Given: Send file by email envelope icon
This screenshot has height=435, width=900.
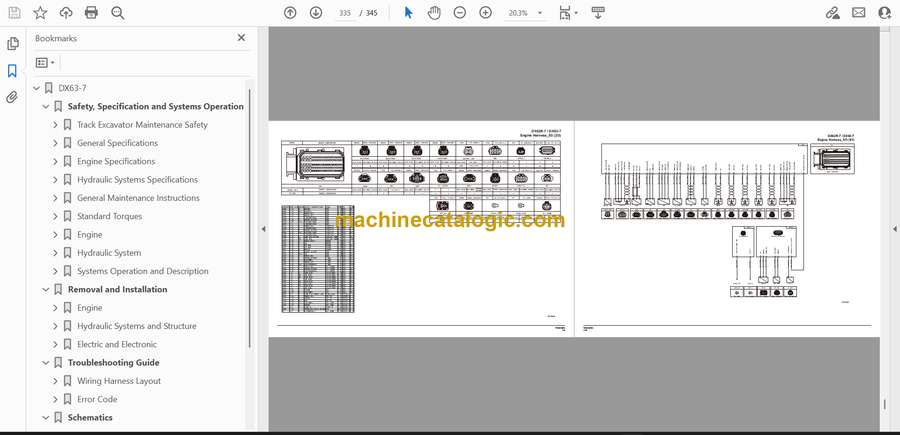Looking at the screenshot, I should coord(858,13).
